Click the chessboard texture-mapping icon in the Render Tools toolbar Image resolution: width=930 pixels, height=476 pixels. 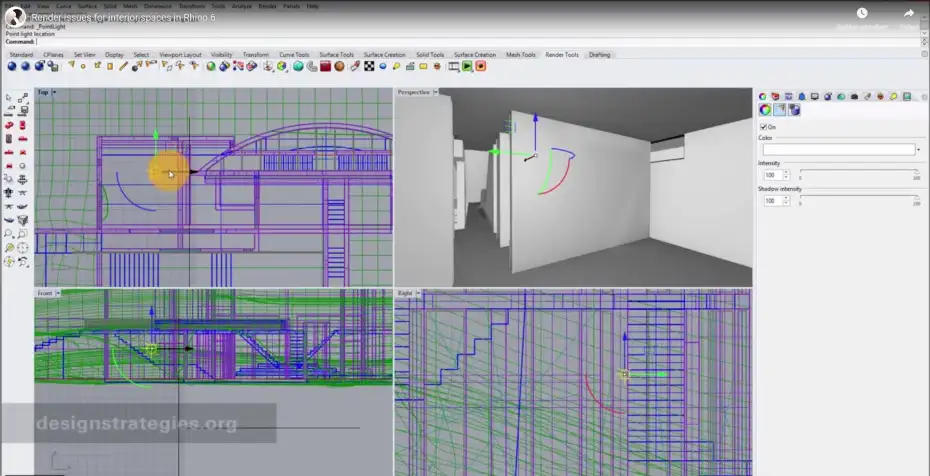click(x=369, y=66)
